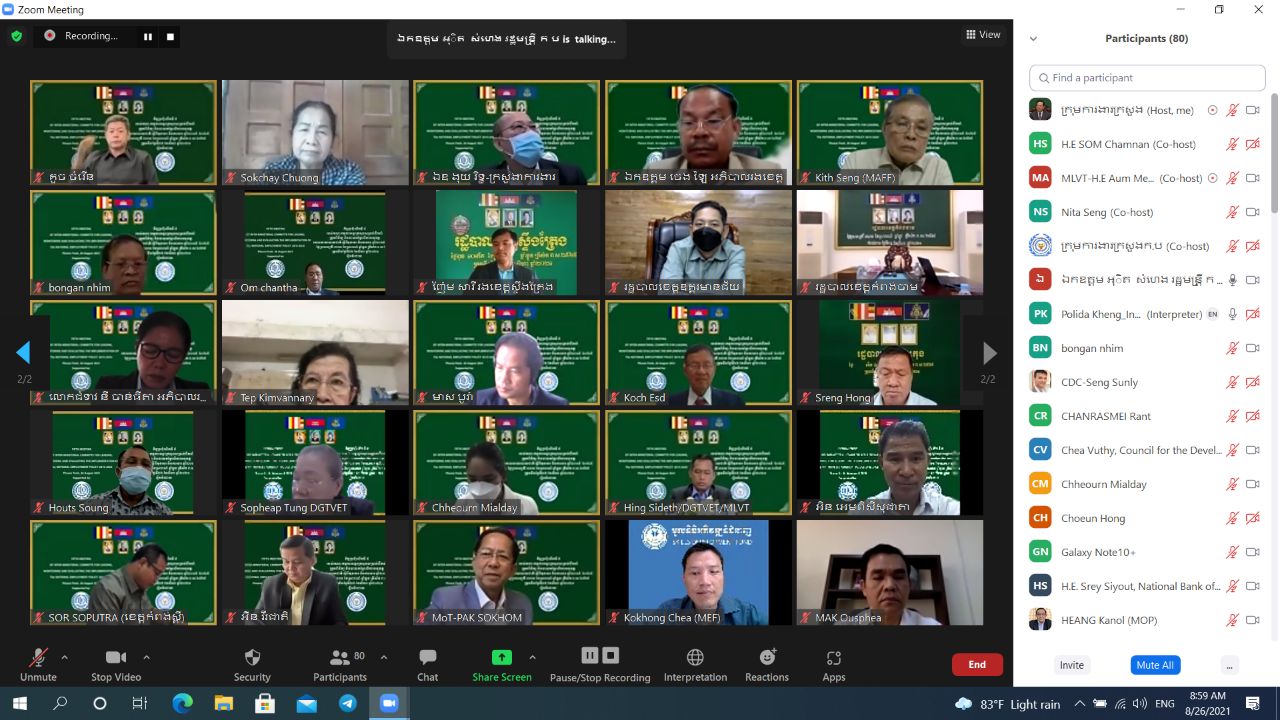Image resolution: width=1280 pixels, height=720 pixels.
Task: Toggle video for H.E SOM Chamnan
Action: (1252, 144)
